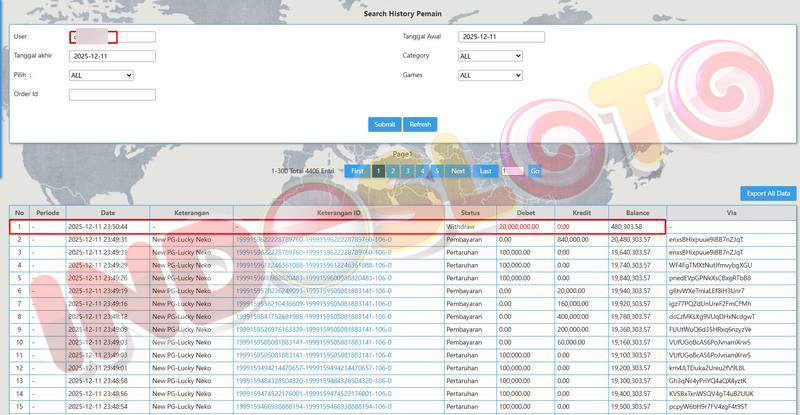The image size is (800, 415).
Task: Click the Tanggal akhir date field
Action: pyautogui.click(x=112, y=56)
